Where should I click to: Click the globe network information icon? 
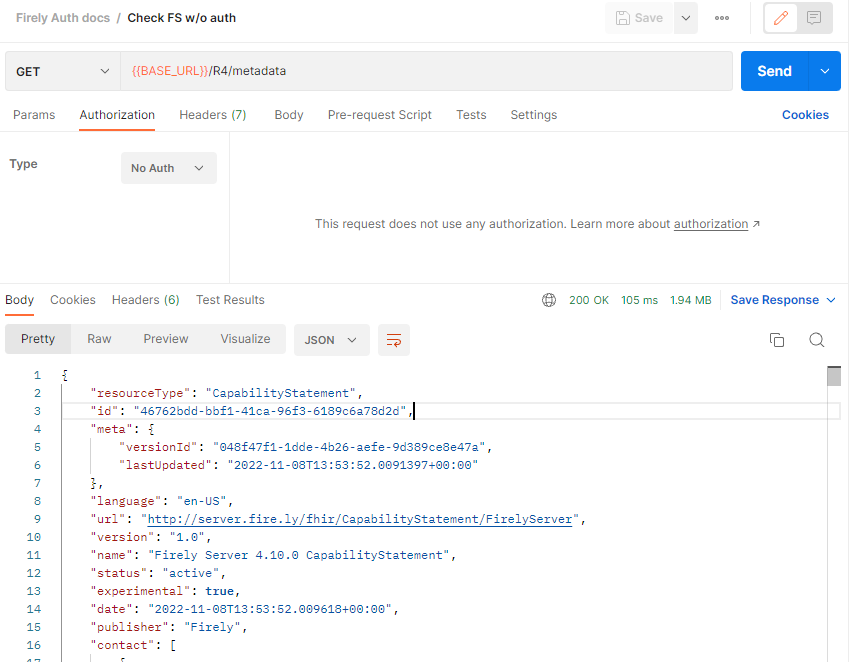tap(549, 300)
